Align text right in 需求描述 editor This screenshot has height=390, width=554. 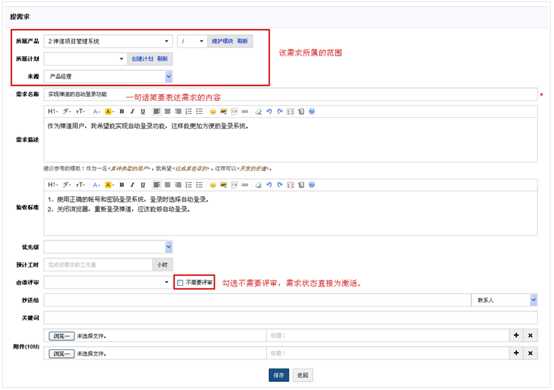click(178, 111)
